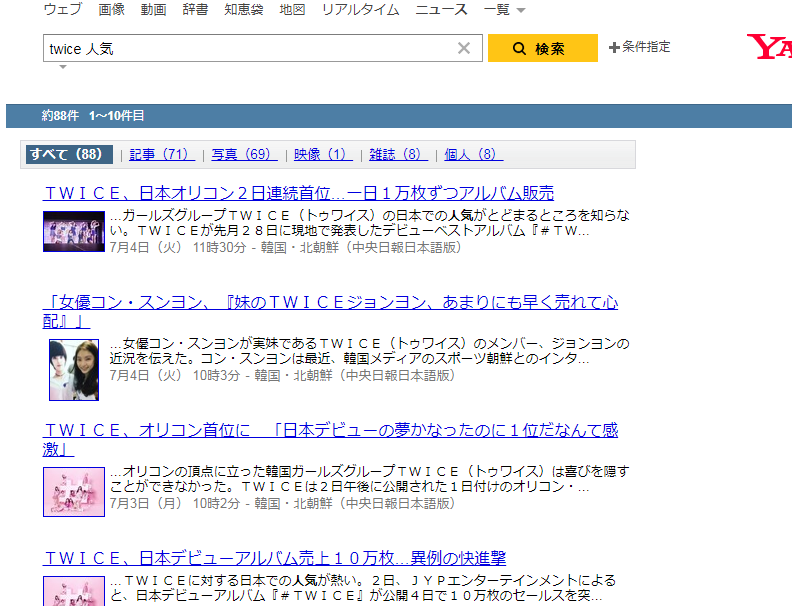Click the two-person portrait thumbnail
This screenshot has width=792, height=606.
pyautogui.click(x=74, y=369)
